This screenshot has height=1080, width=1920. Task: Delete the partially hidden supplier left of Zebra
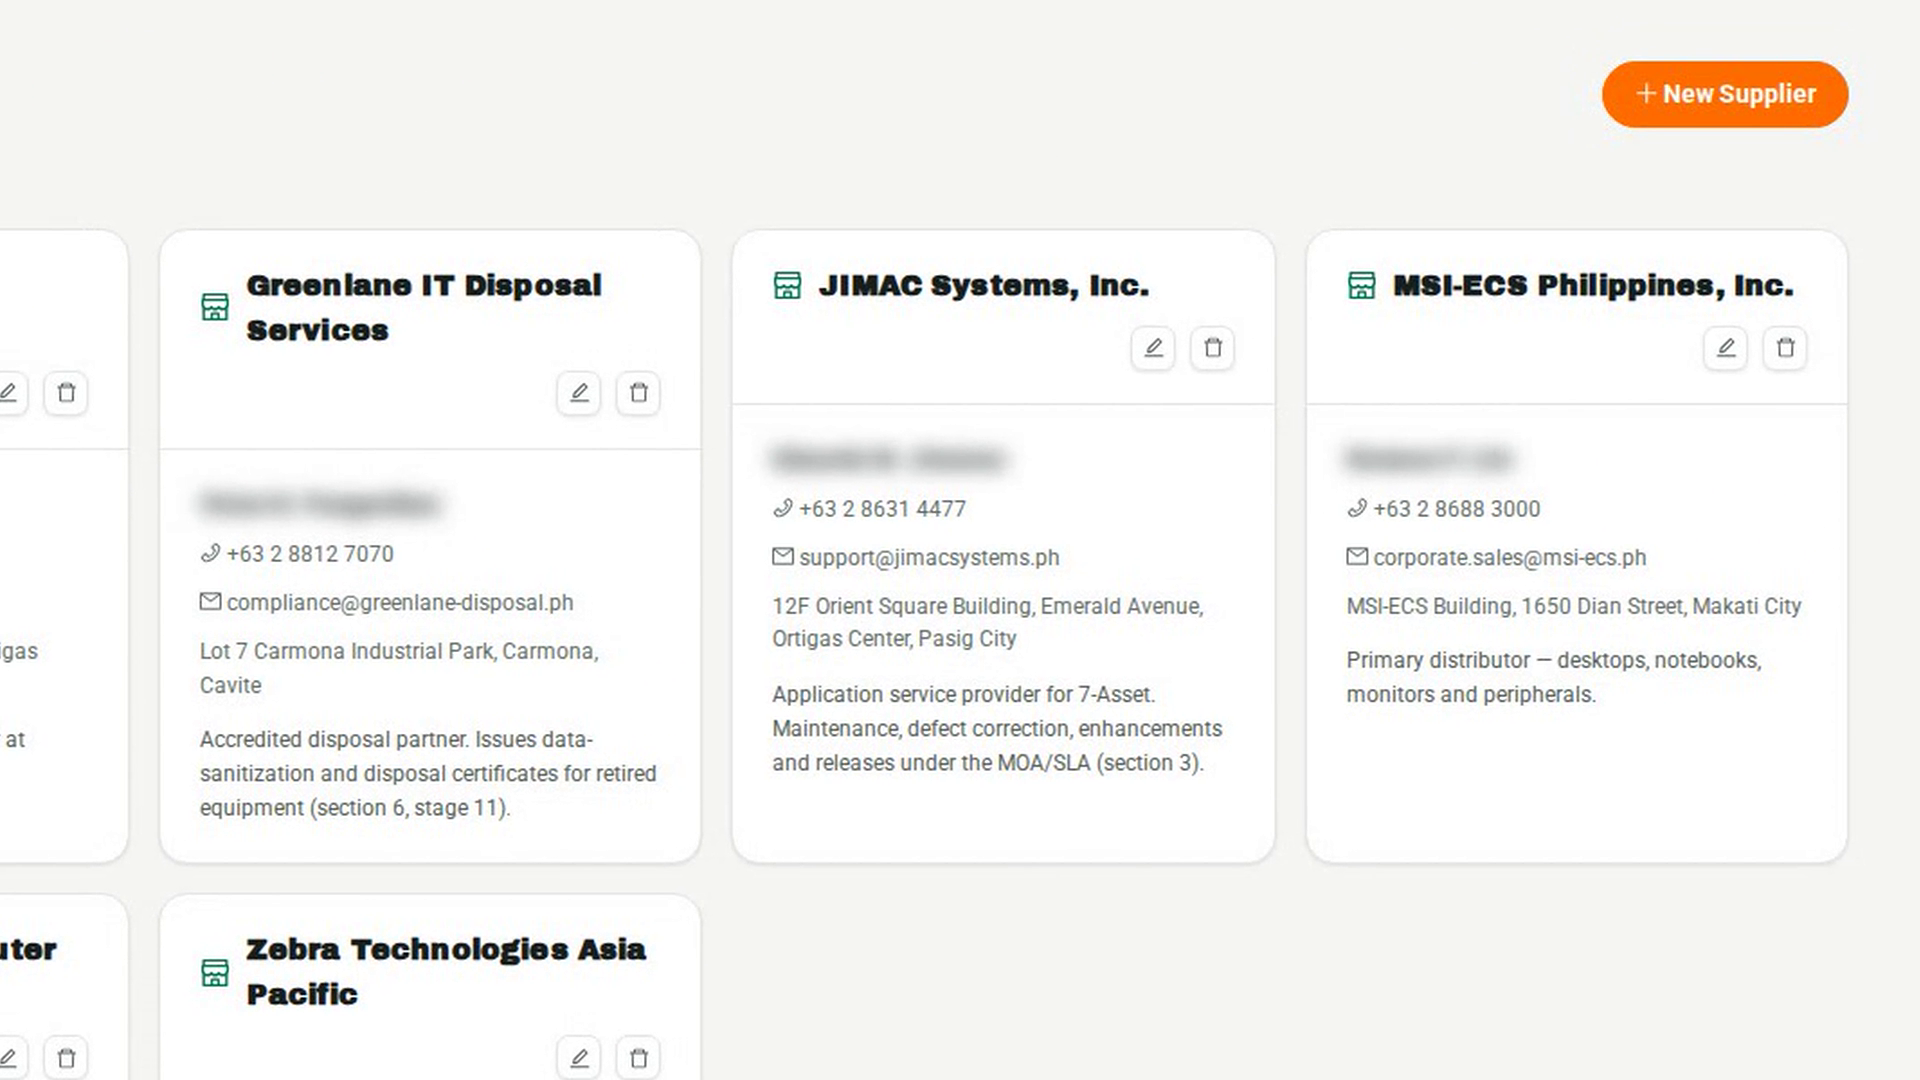point(66,1058)
